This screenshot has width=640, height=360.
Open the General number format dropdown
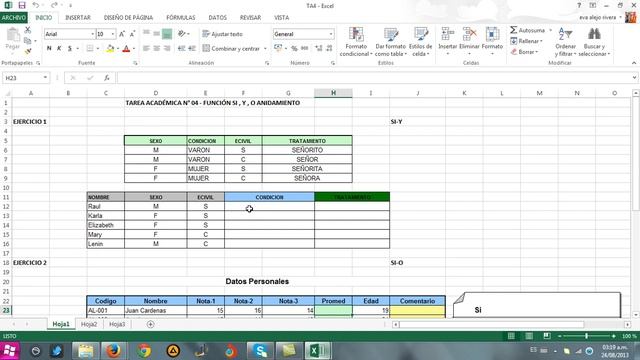331,34
